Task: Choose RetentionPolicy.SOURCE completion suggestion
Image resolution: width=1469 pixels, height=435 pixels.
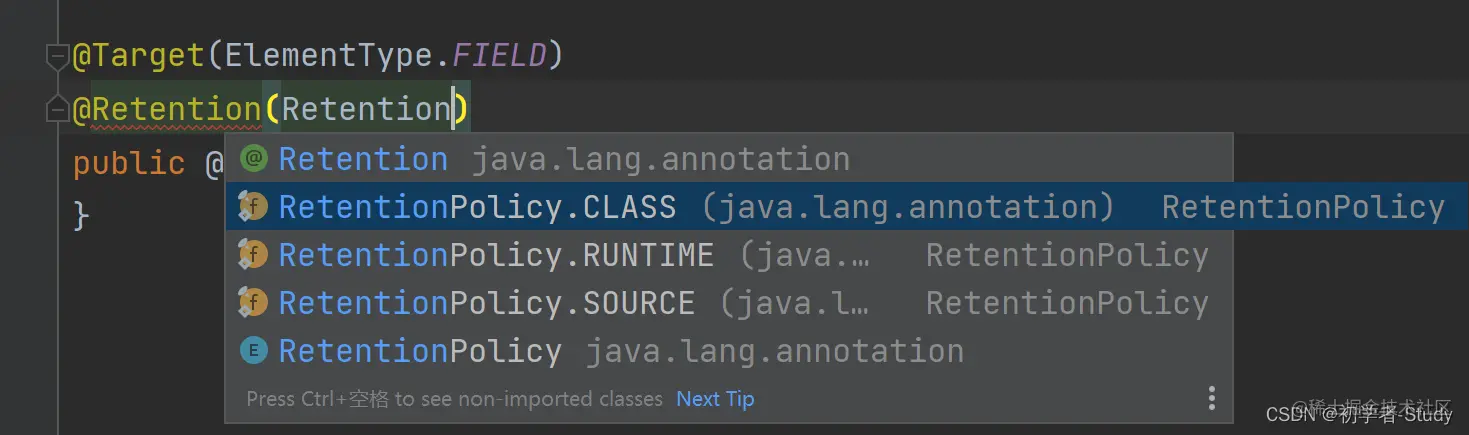Action: click(x=728, y=303)
